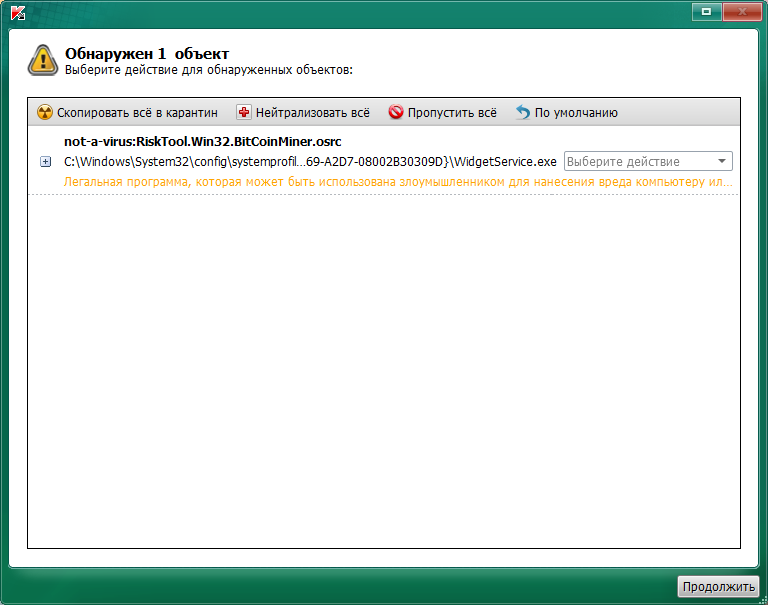Viewport: 768px width, 605px height.
Task: Select the not-a-virus:RiskTool.Win32.BitCoinMiner.osrc threat name
Action: [203, 142]
